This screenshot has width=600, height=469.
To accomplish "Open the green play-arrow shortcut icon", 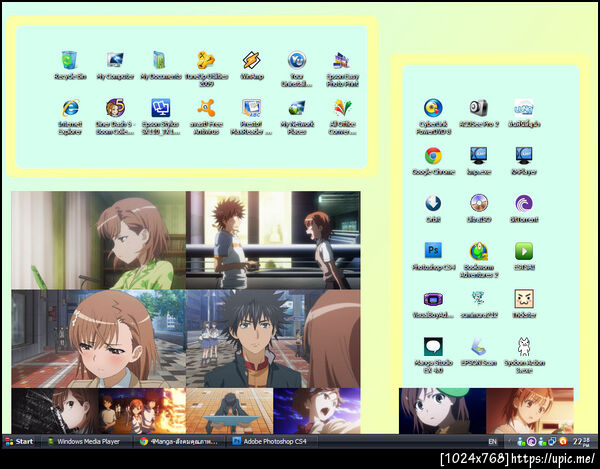I will tap(524, 251).
